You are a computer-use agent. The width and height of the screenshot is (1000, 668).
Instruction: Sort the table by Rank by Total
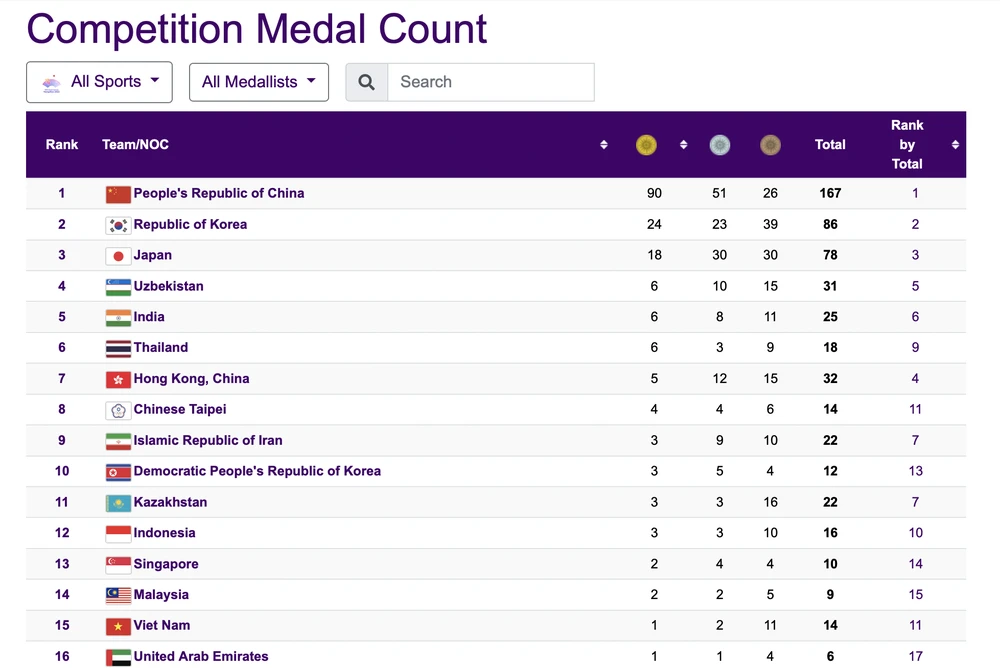[955, 145]
